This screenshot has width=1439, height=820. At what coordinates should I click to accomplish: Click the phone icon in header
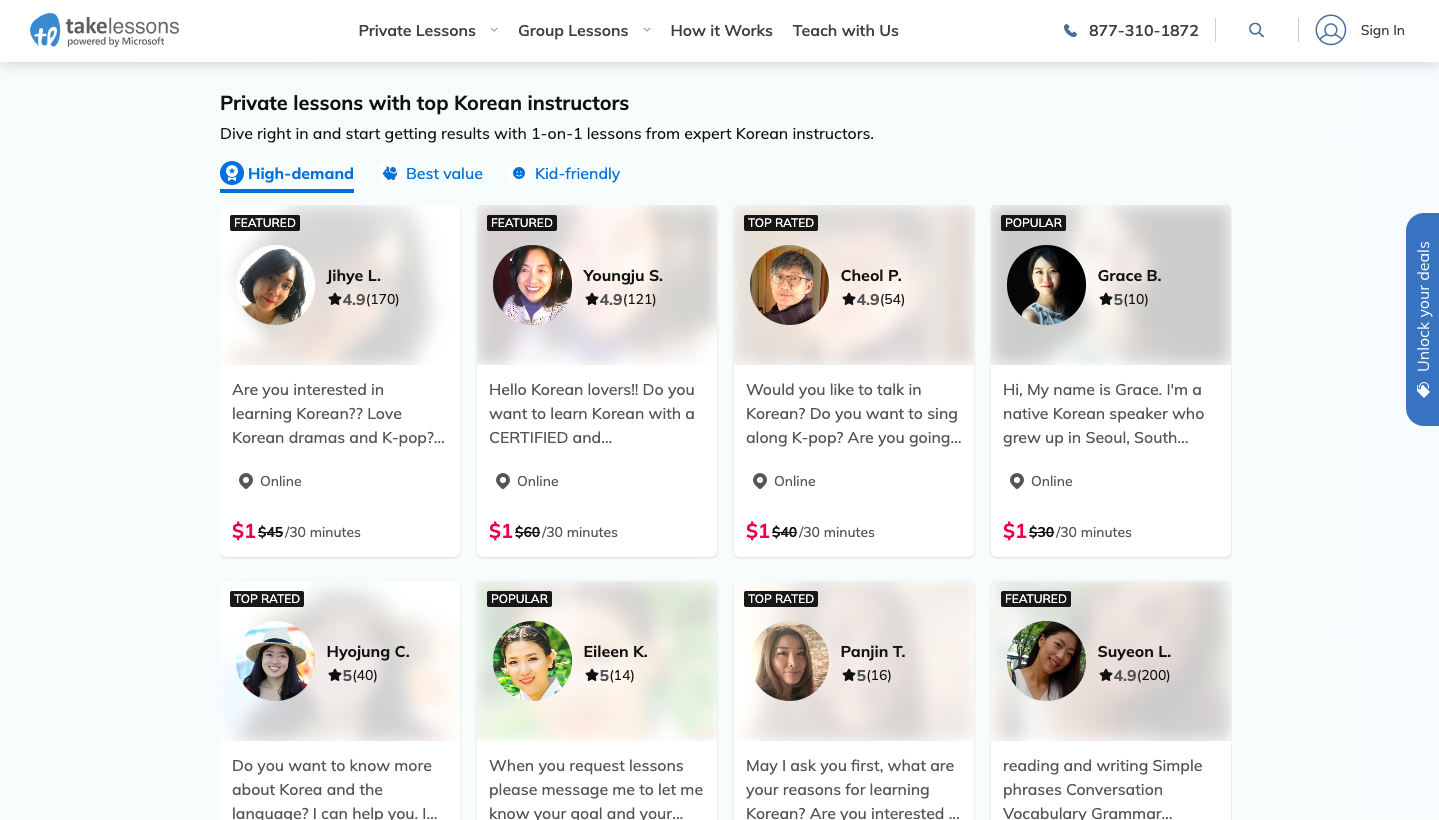1070,31
